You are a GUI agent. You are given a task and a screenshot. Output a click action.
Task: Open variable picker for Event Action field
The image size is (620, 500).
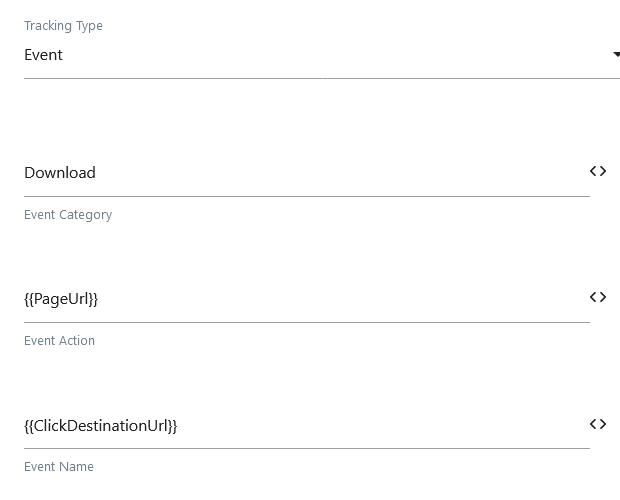[x=598, y=297]
